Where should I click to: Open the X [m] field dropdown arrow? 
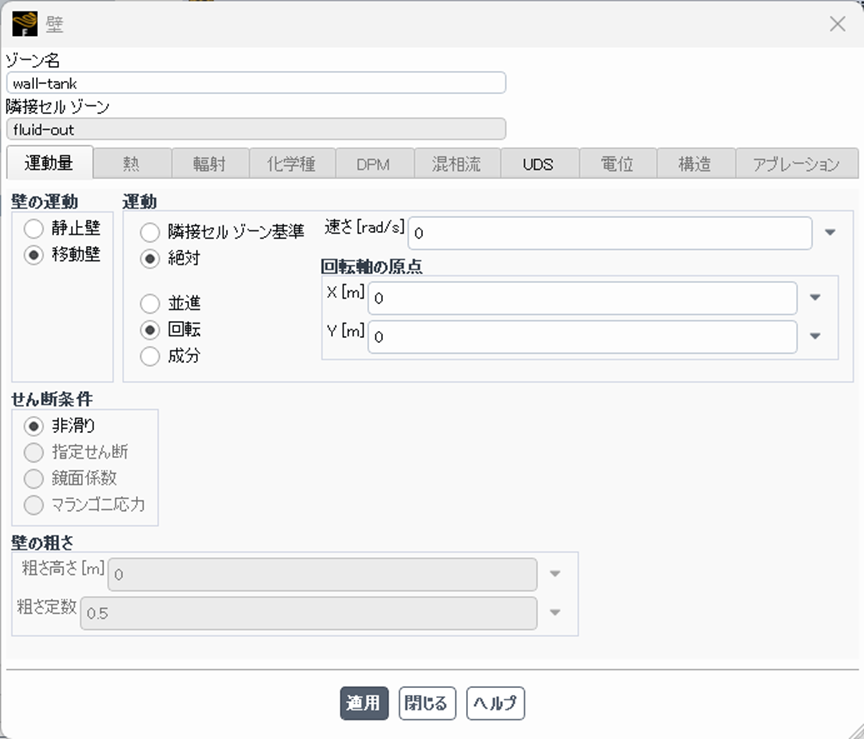[x=815, y=298]
